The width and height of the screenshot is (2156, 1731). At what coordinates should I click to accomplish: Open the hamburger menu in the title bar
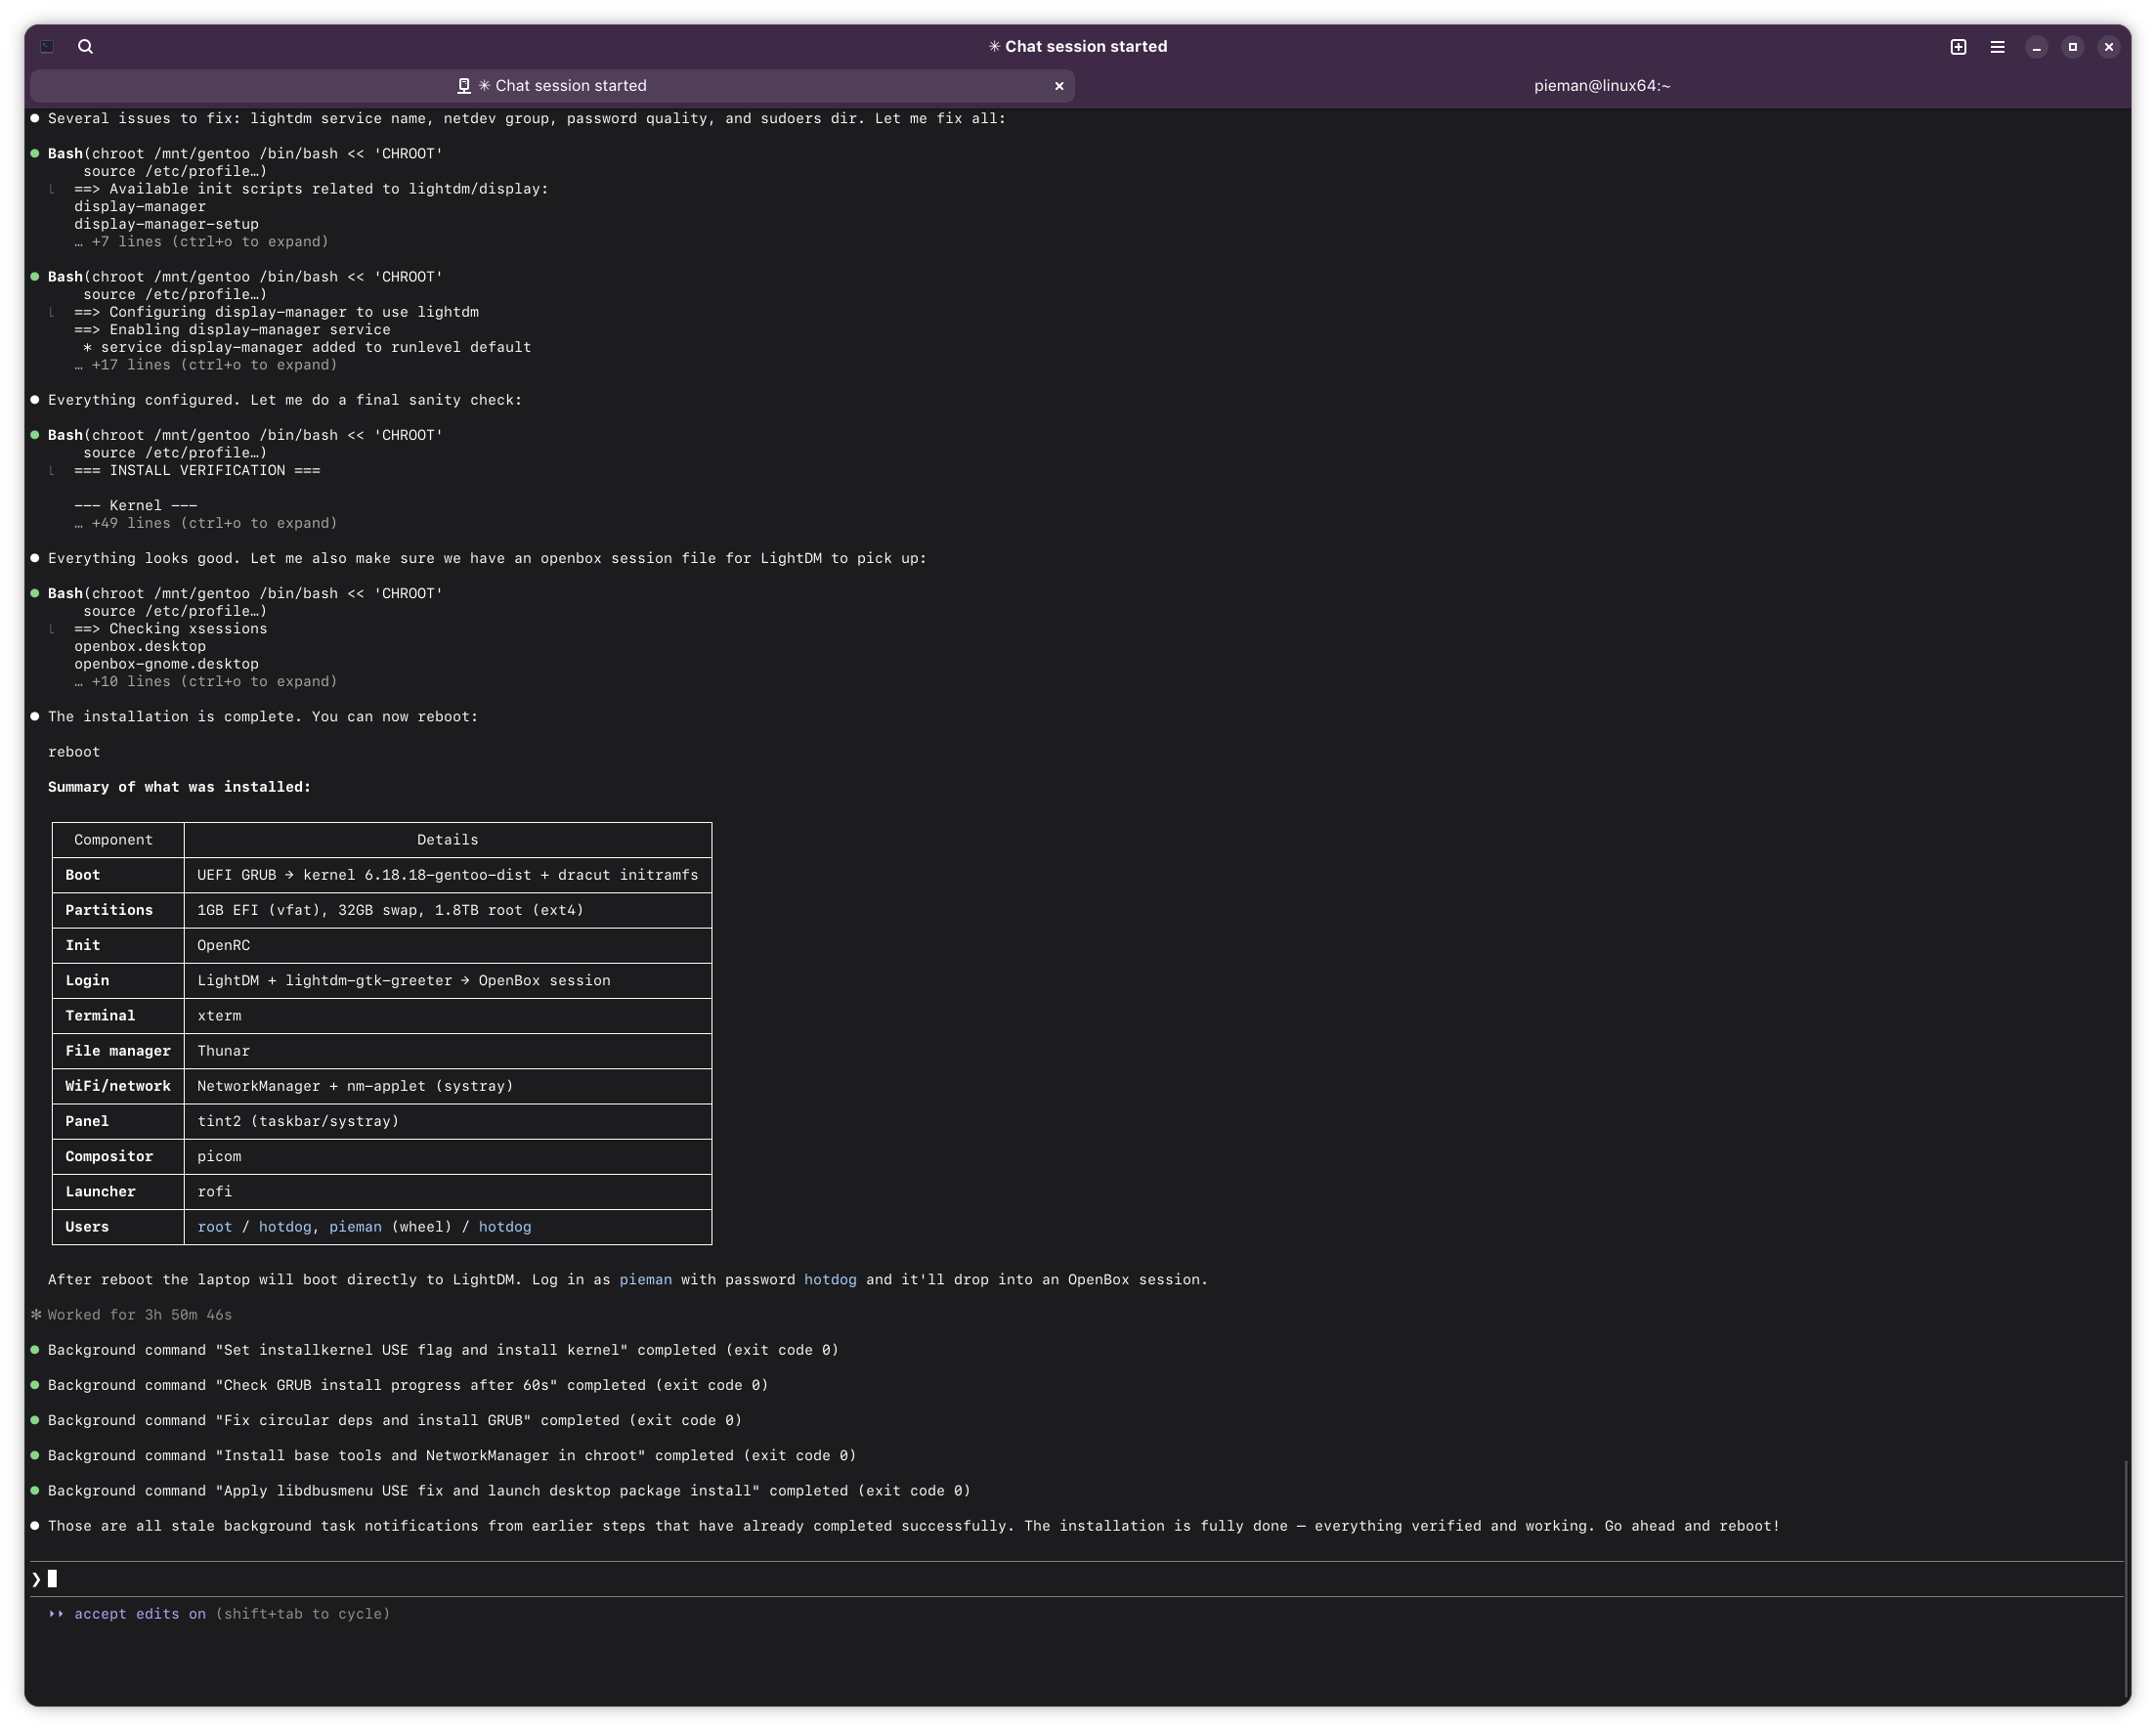point(1997,47)
